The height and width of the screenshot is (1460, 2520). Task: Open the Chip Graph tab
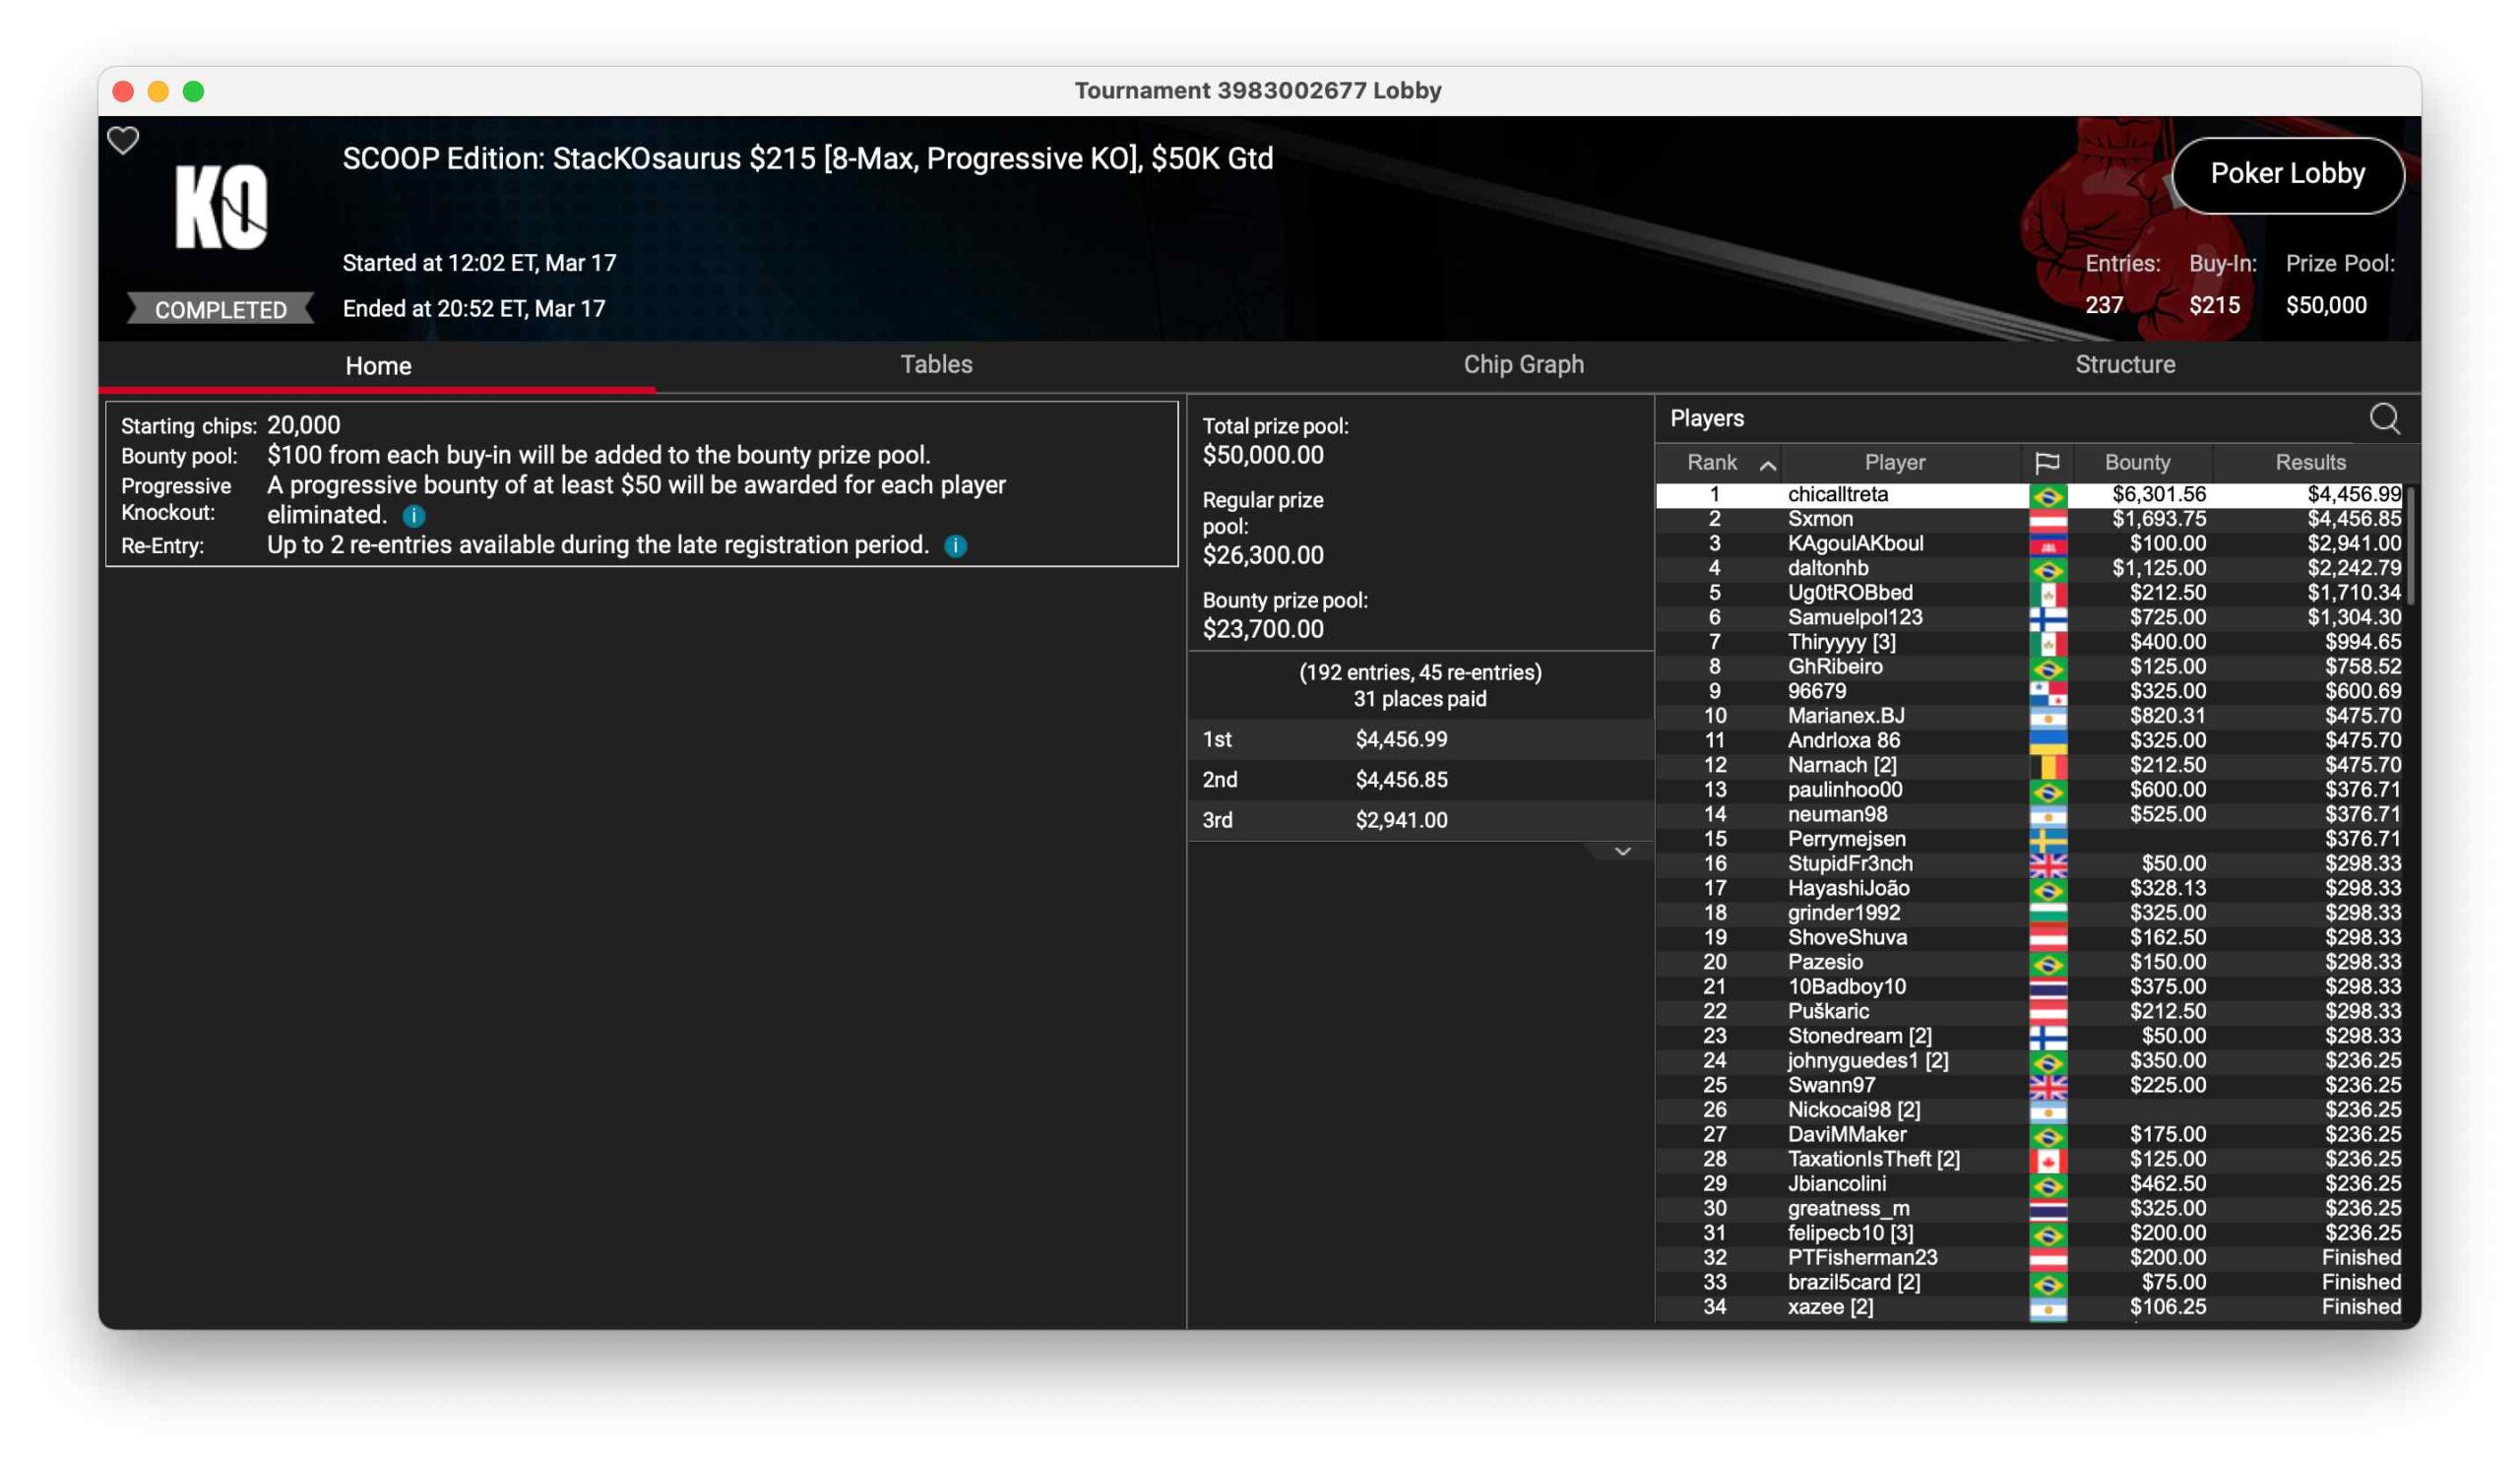coord(1523,365)
